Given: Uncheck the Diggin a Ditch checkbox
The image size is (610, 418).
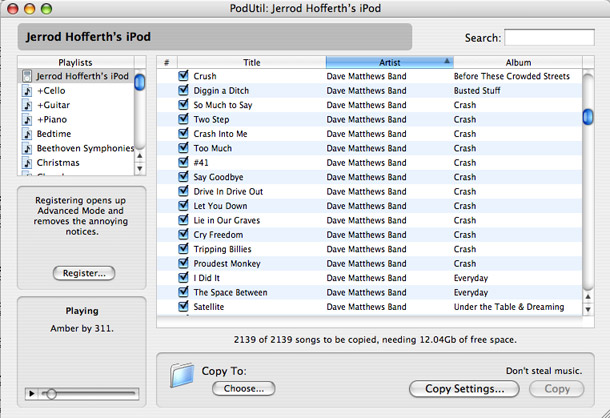Looking at the screenshot, I should [x=183, y=90].
